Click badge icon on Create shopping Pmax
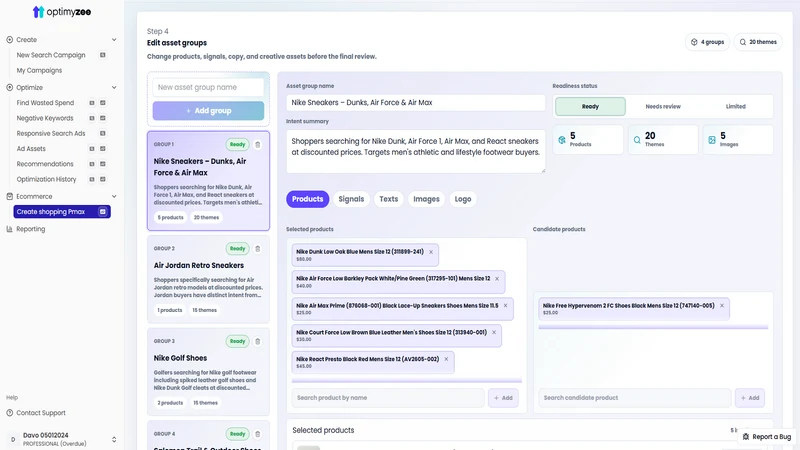 coord(103,212)
